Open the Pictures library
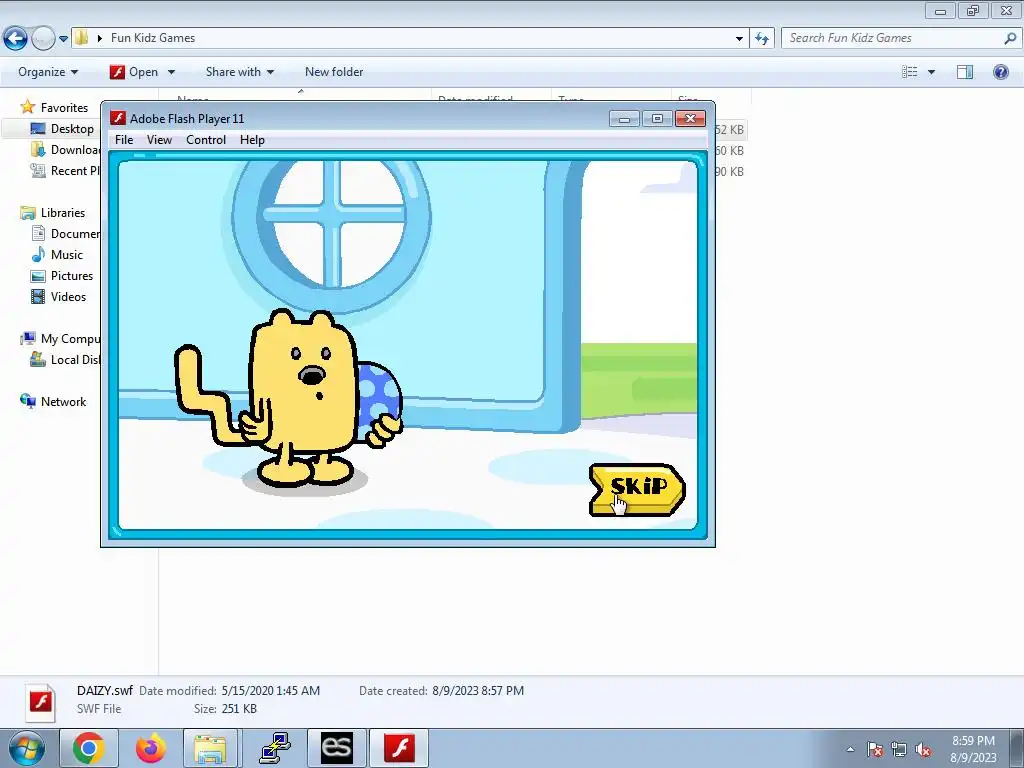Viewport: 1024px width, 768px height. click(72, 276)
